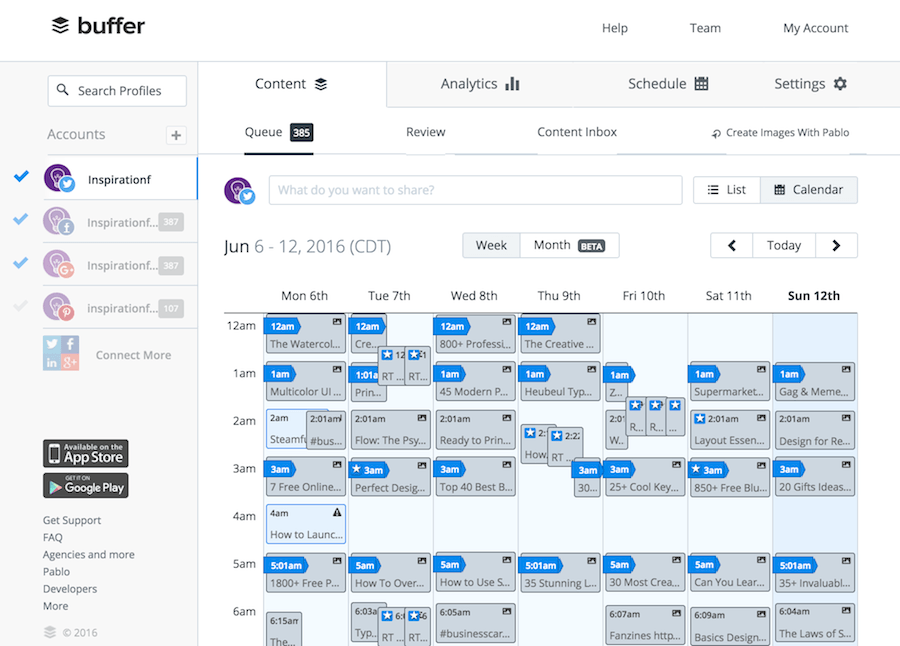Open the Supermarket... Saturday 1am post

730,381
